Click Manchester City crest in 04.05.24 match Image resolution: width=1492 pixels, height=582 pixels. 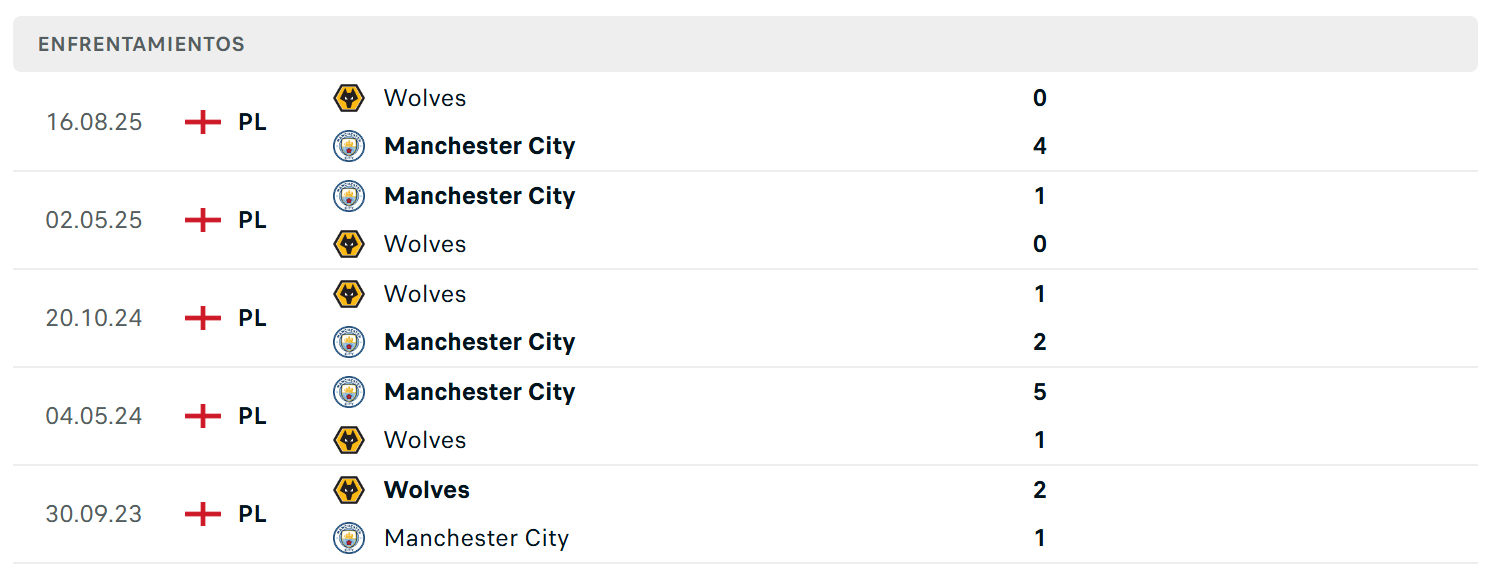[x=348, y=392]
